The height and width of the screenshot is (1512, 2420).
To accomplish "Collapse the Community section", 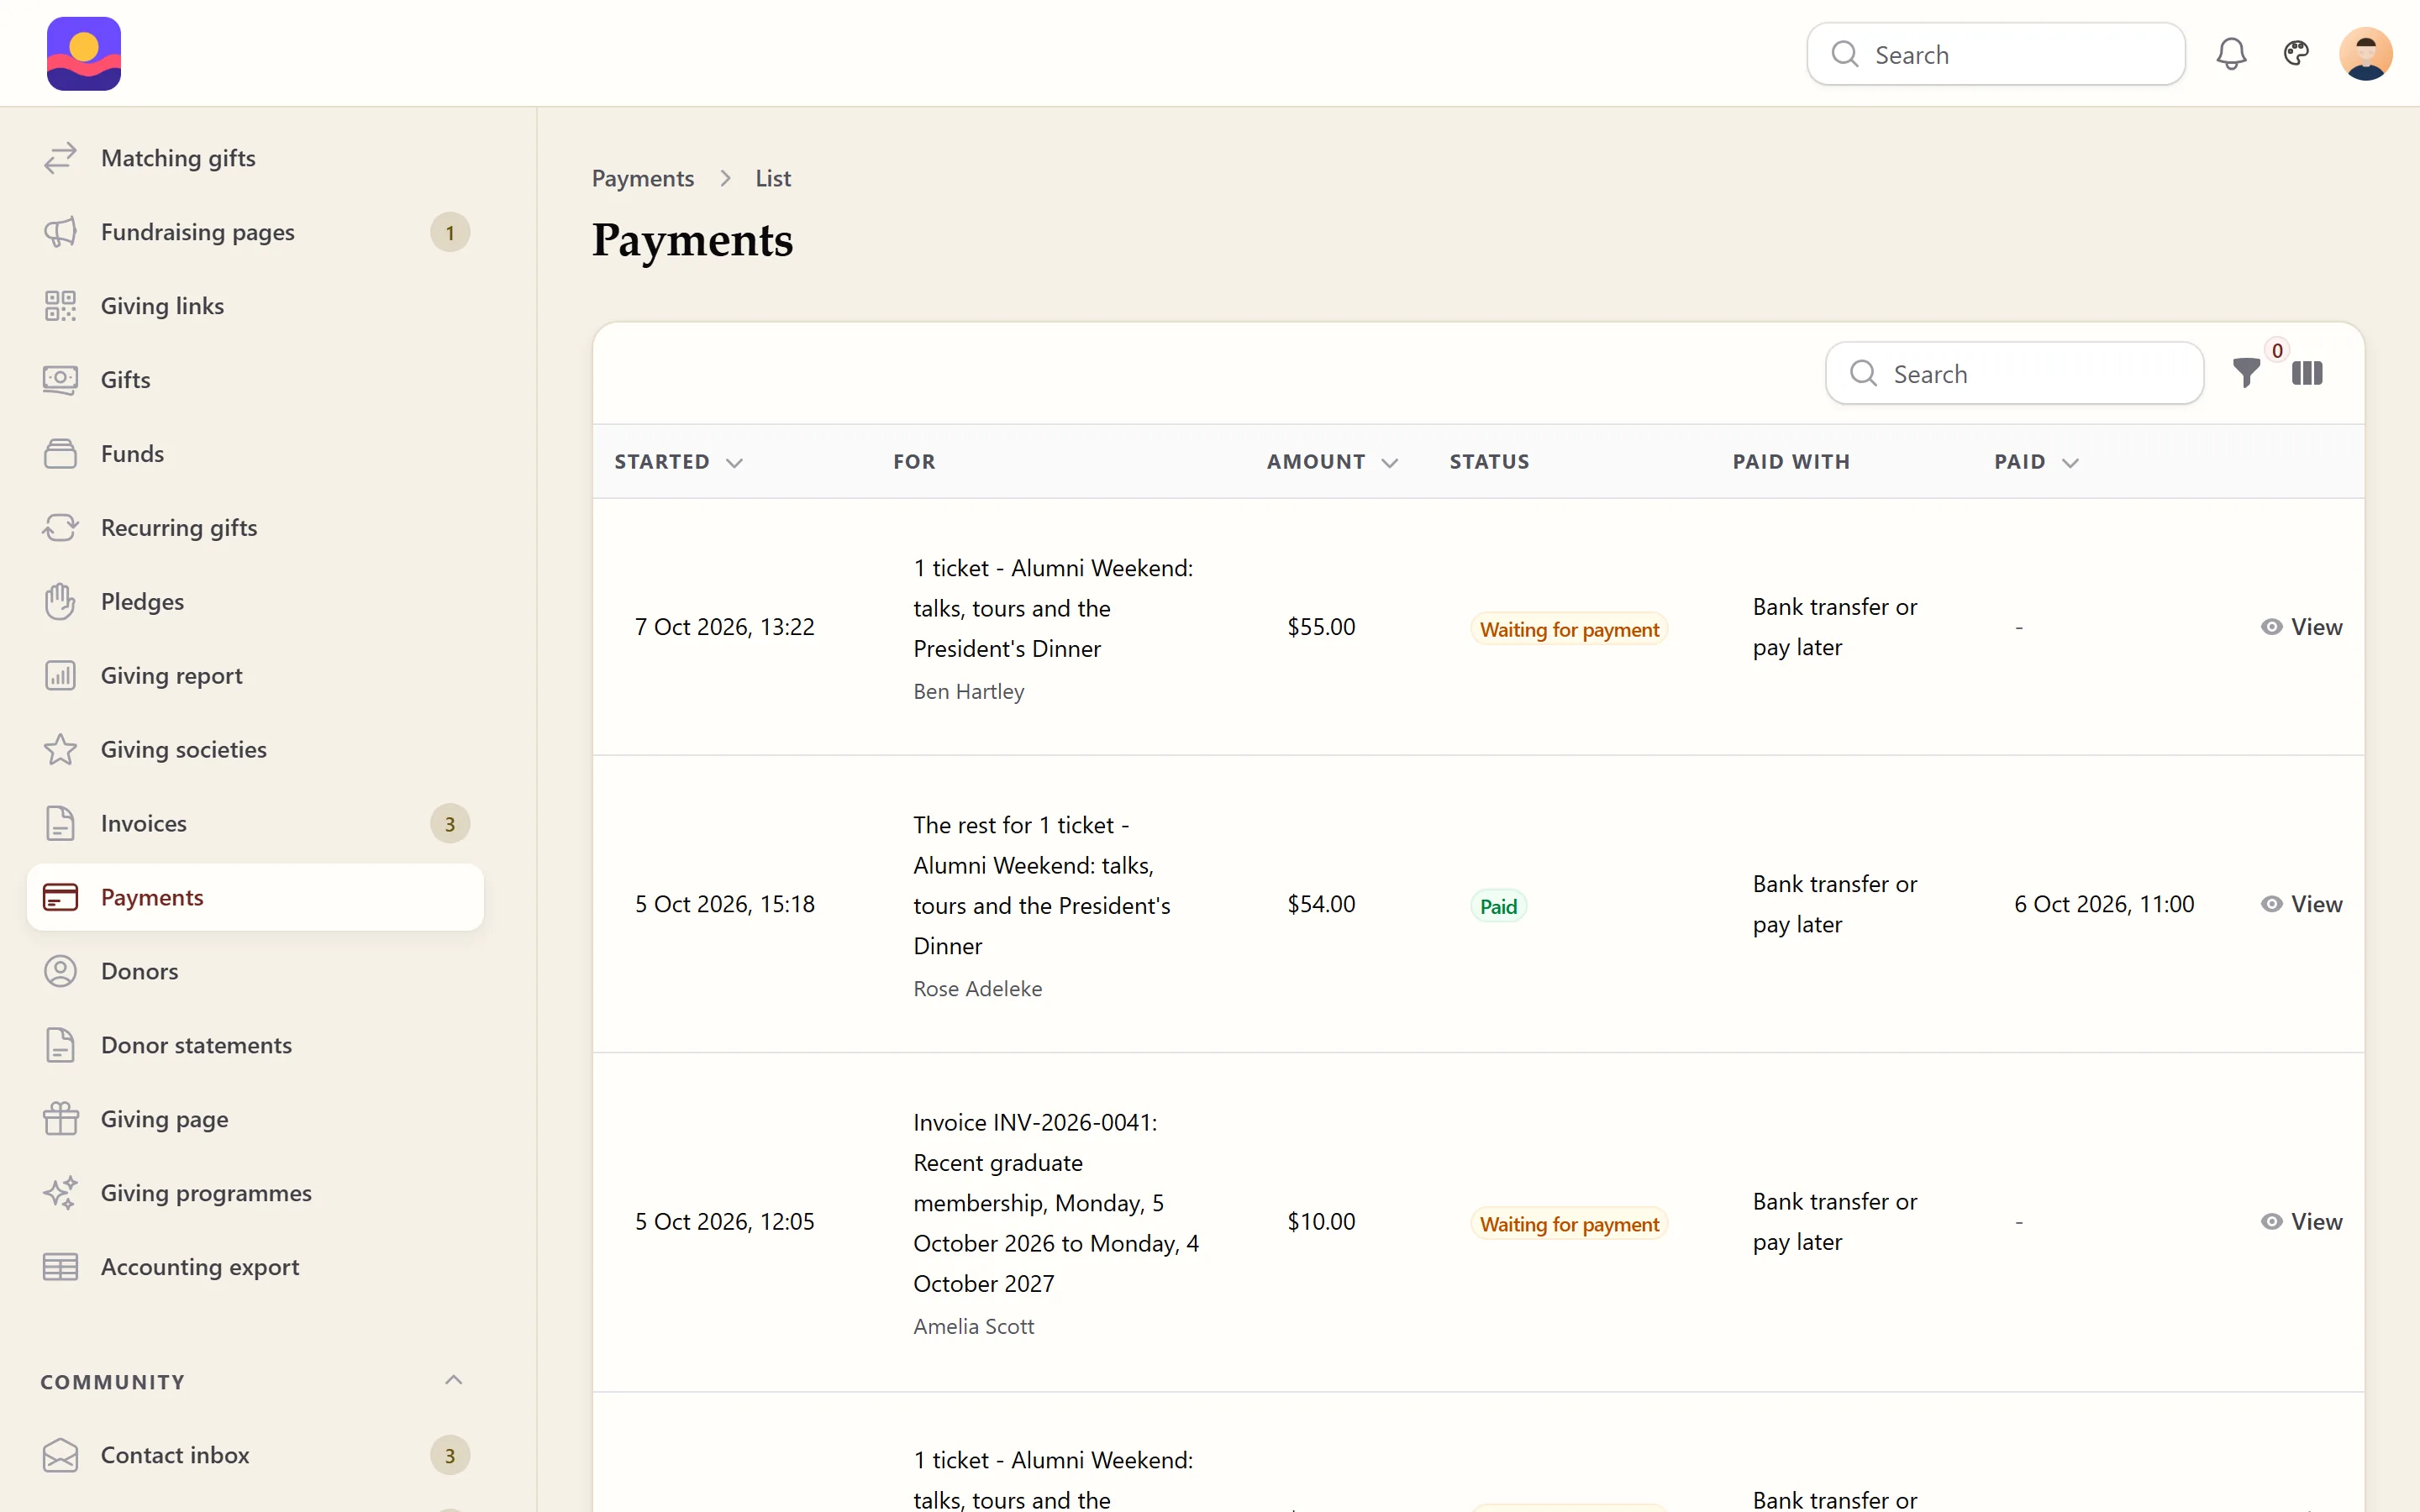I will click(x=453, y=1381).
